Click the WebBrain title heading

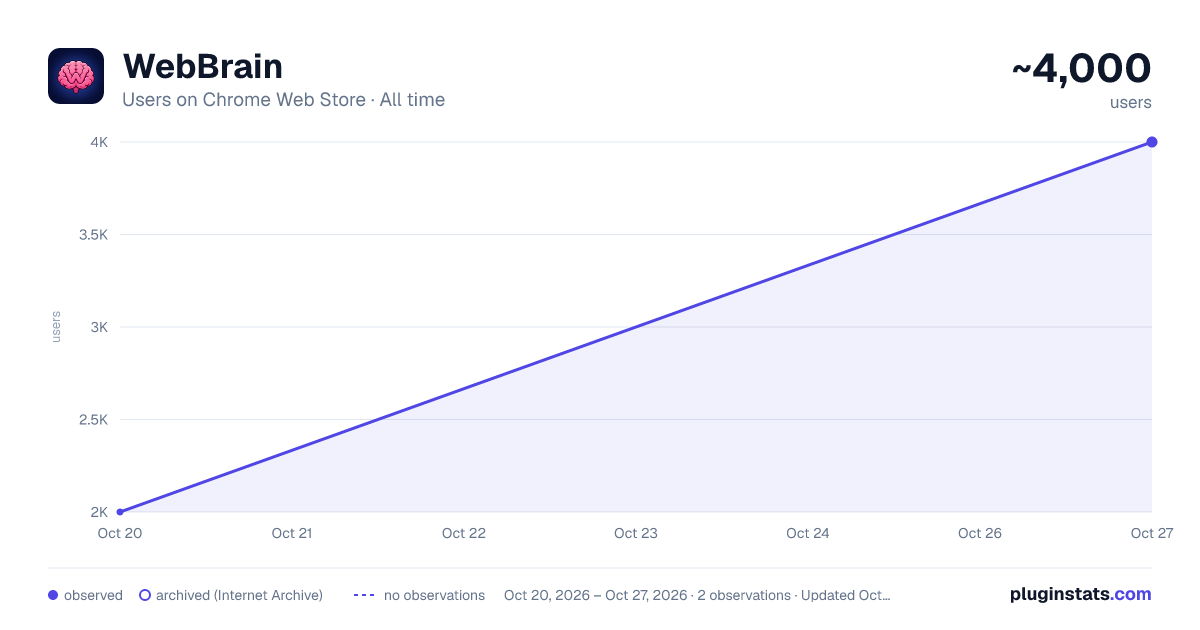(x=202, y=66)
